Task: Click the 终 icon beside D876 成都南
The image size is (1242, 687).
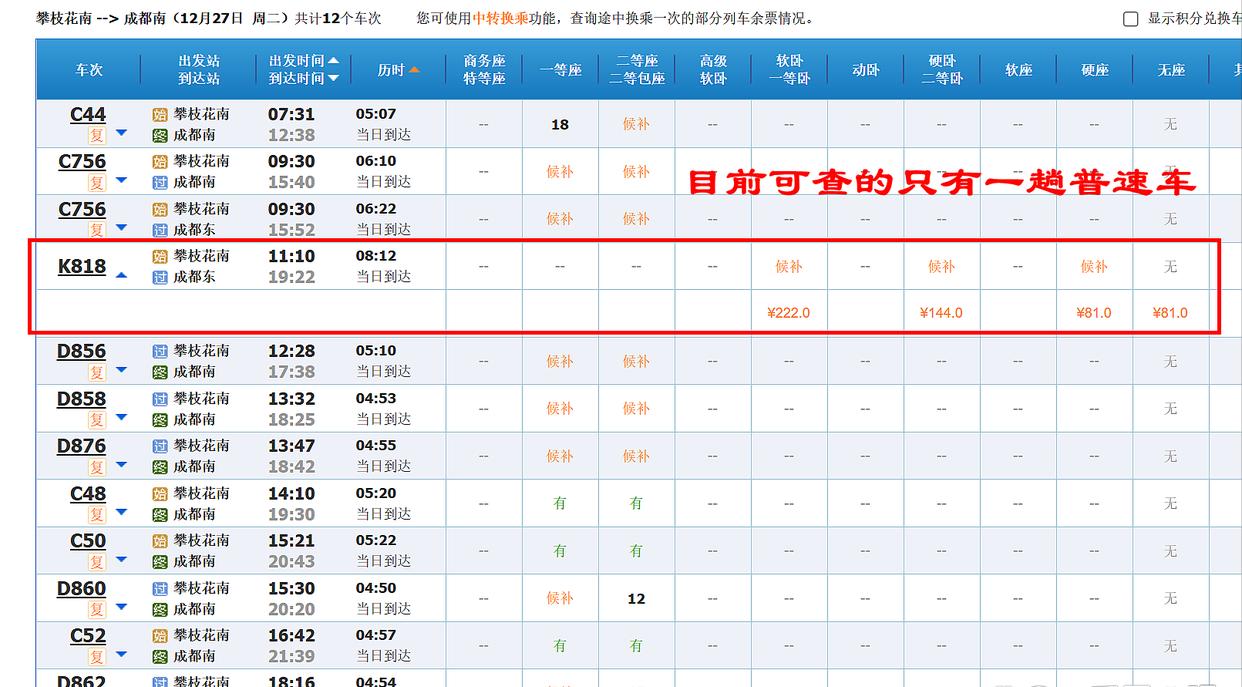Action: point(160,463)
